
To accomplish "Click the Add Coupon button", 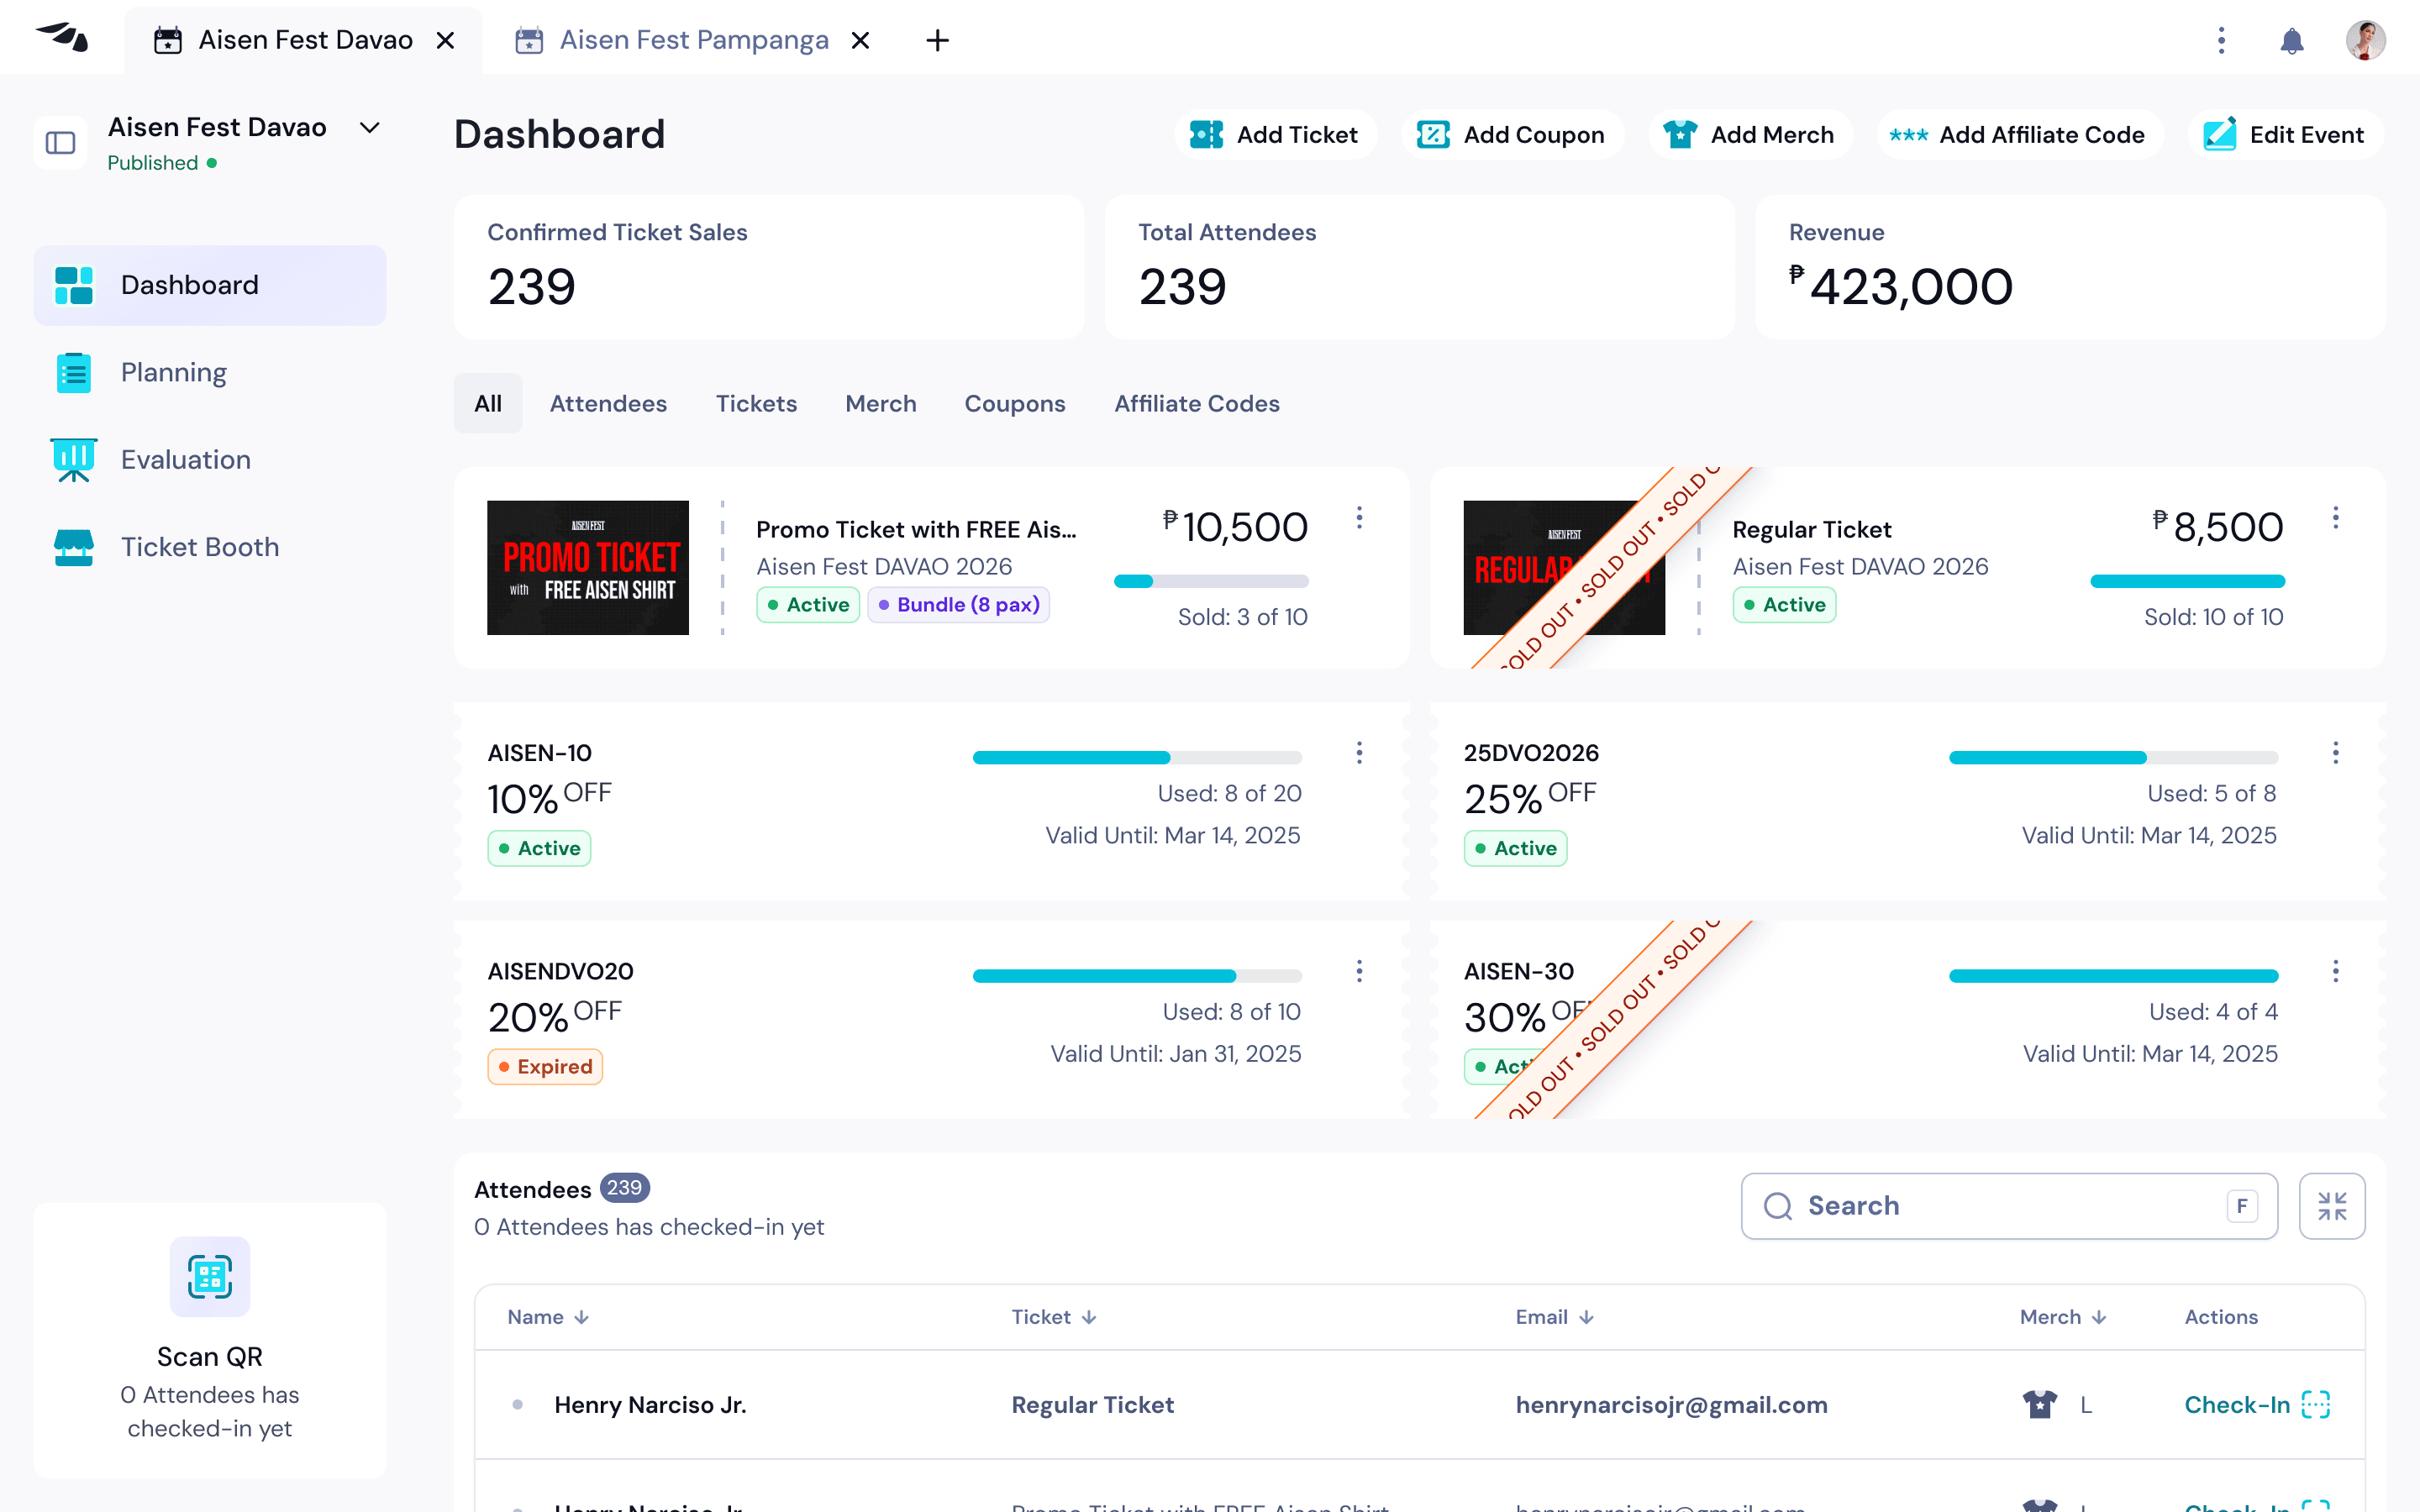I will tap(1511, 134).
